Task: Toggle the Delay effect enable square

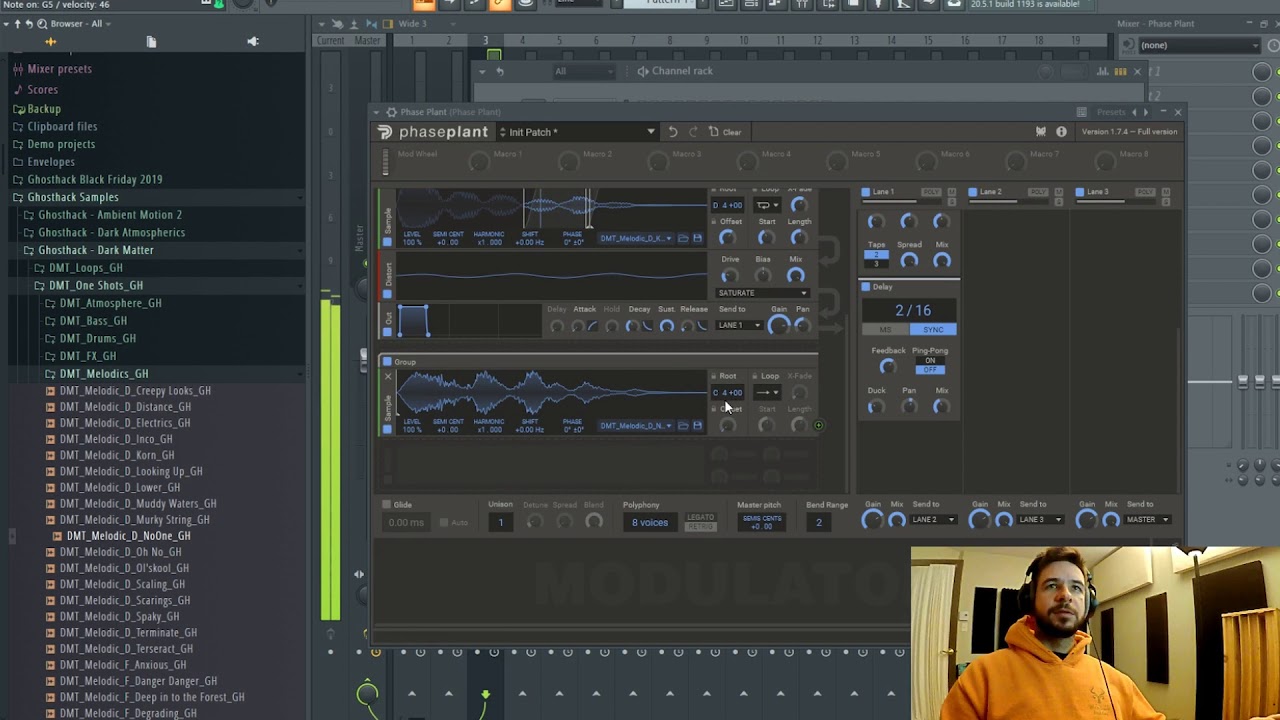Action: (x=866, y=287)
